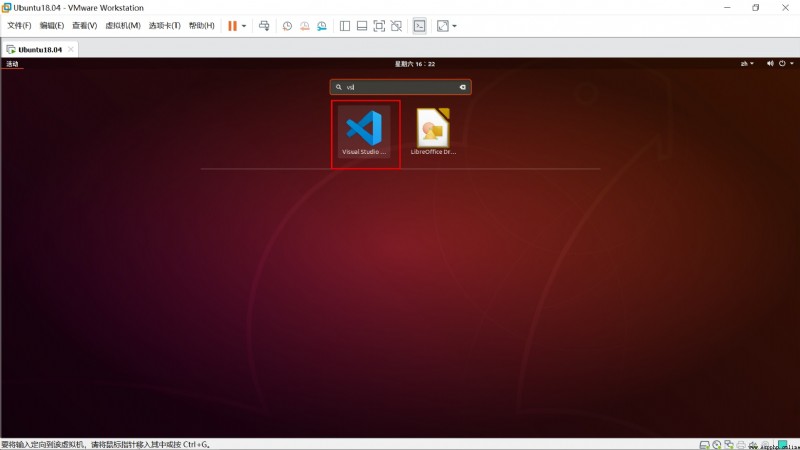This screenshot has height=450, width=800.
Task: Click the power icon in the Ubuntu top bar
Action: [782, 64]
